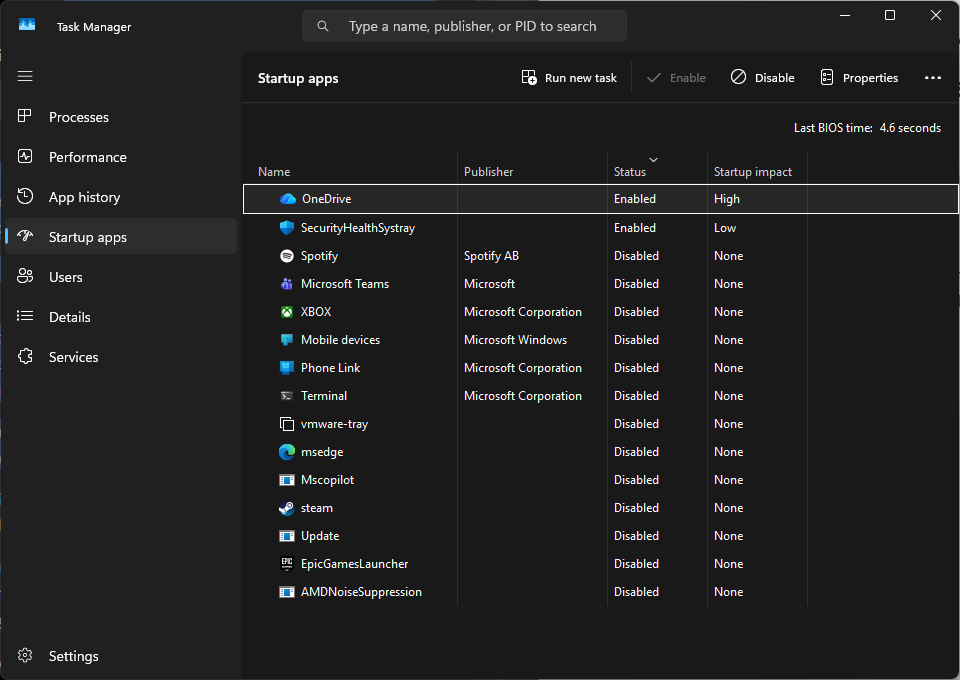960x680 pixels.
Task: Click the XBOX app icon
Action: (287, 312)
